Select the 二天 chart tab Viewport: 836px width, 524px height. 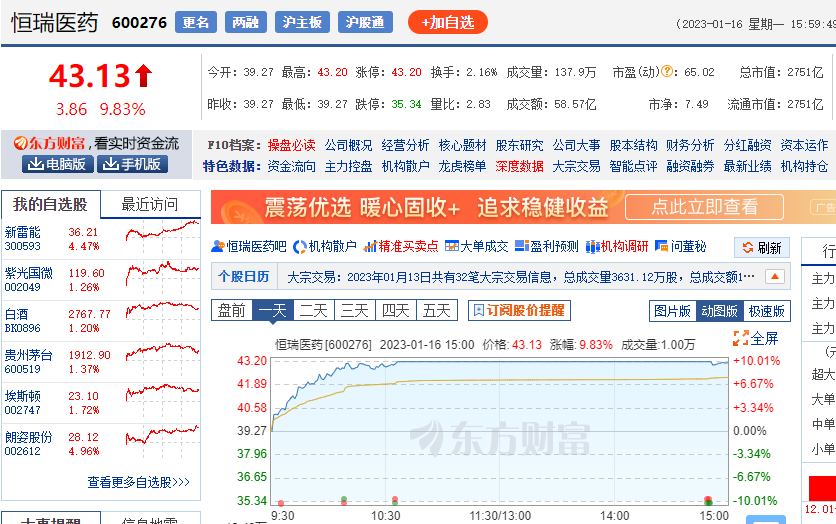(x=314, y=310)
